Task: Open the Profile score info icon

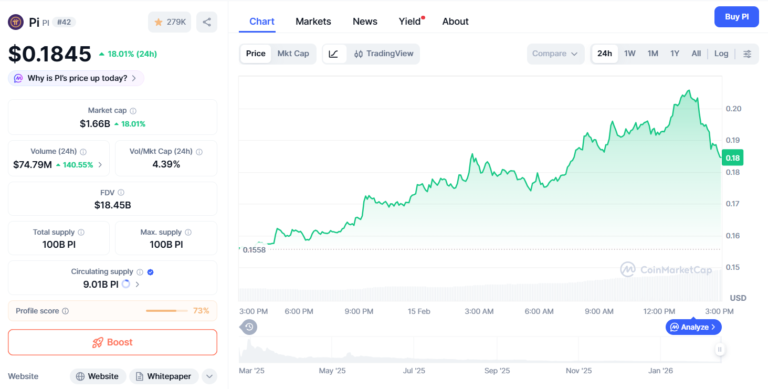Action: tap(66, 311)
